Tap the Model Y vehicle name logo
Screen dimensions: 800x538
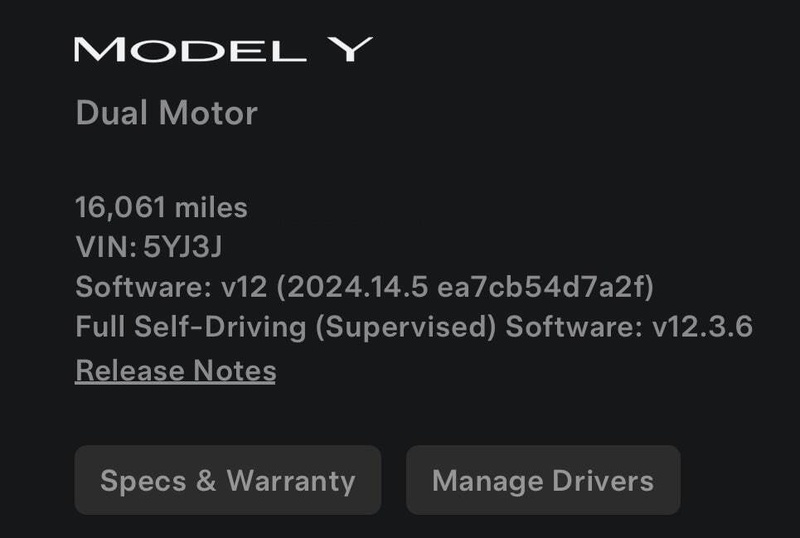point(223,50)
